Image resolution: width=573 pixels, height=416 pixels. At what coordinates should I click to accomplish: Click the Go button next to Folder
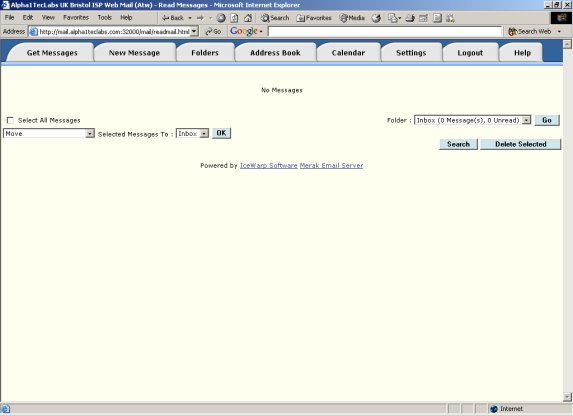(547, 120)
